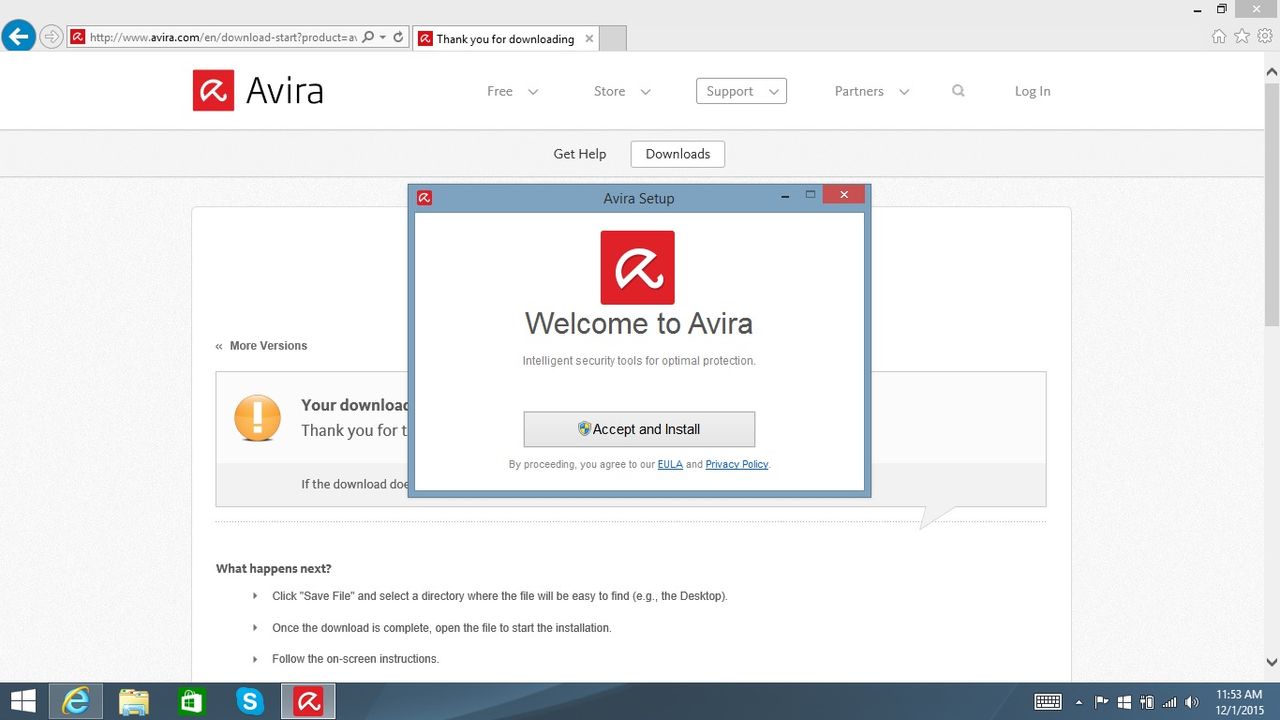
Task: Open Internet Explorer from the taskbar
Action: click(x=75, y=701)
